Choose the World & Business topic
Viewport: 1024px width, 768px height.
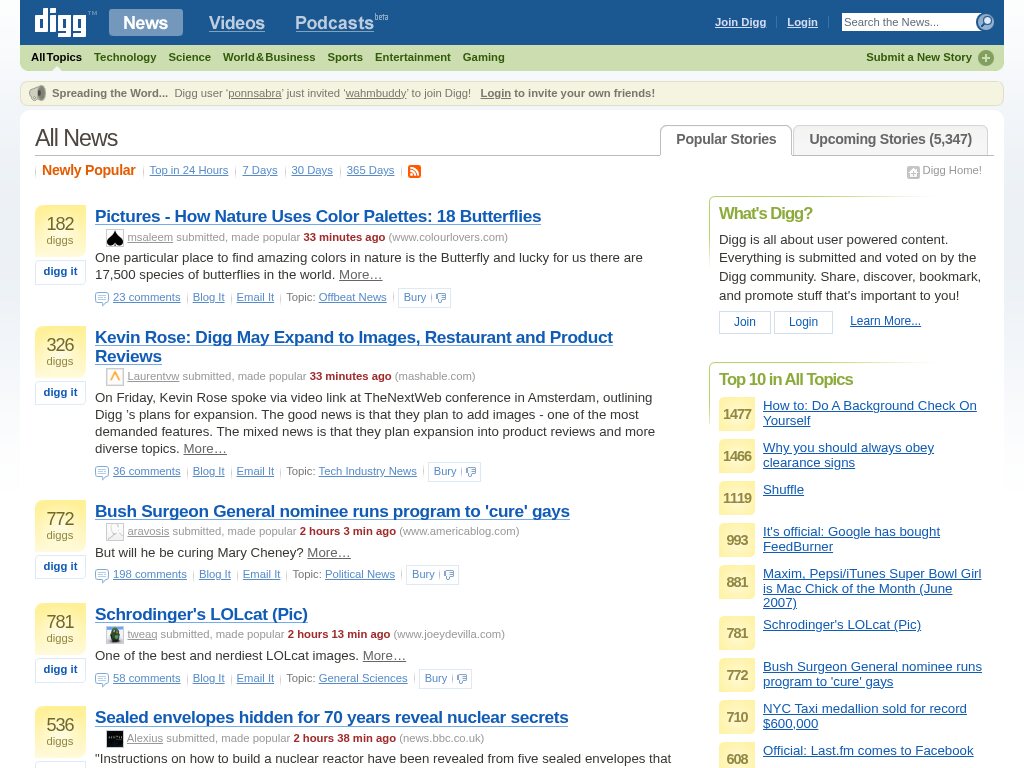click(269, 57)
